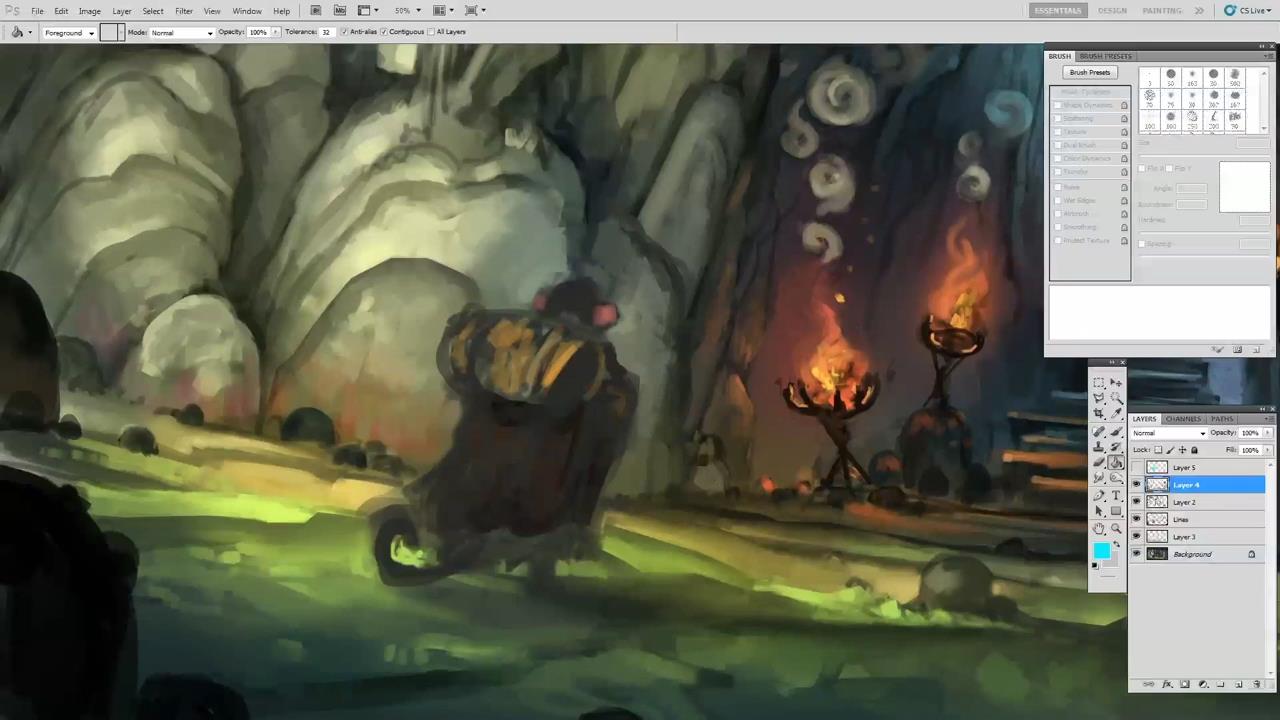Select the Spot Healing Brush tool
Screen dimensions: 1280x720
1099,431
